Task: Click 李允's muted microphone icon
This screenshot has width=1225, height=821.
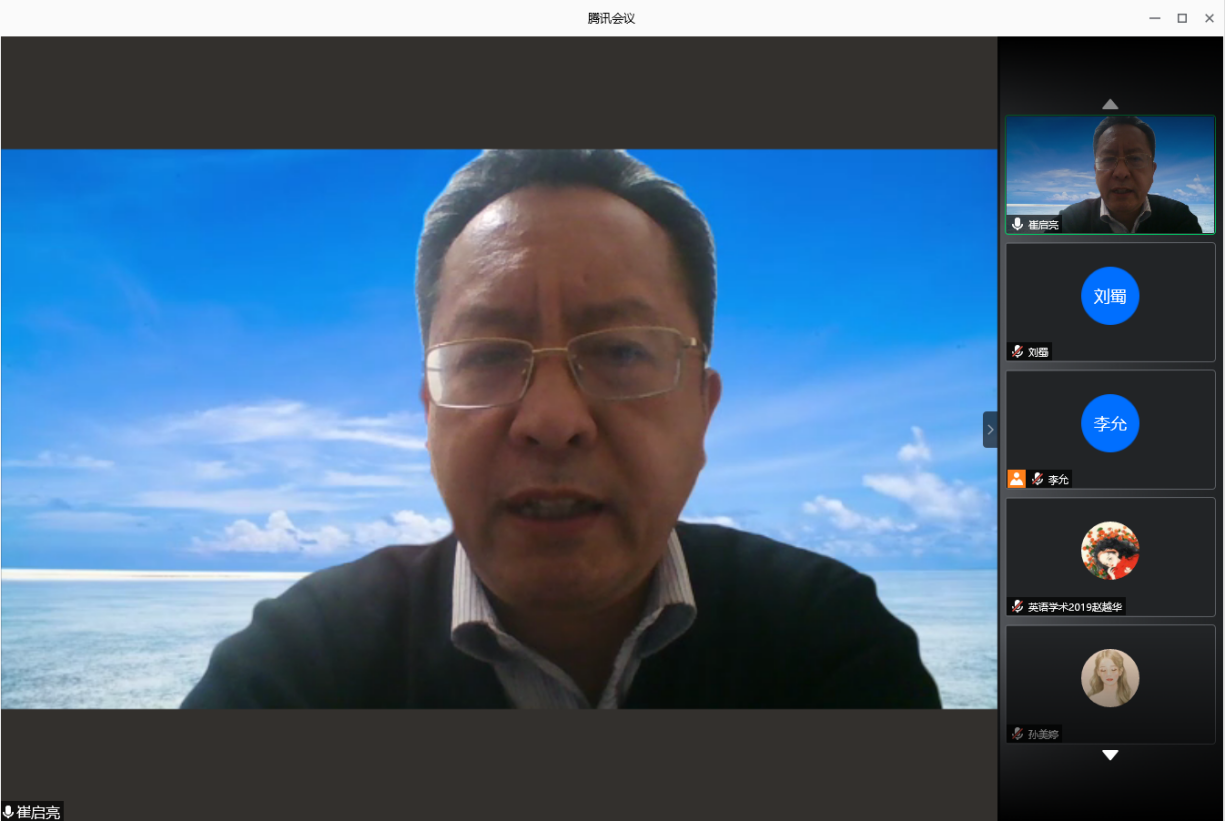Action: [1038, 479]
